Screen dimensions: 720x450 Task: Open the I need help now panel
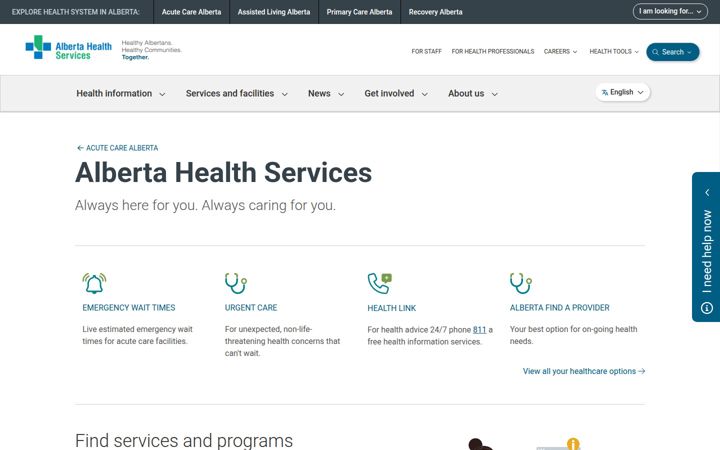tap(706, 247)
